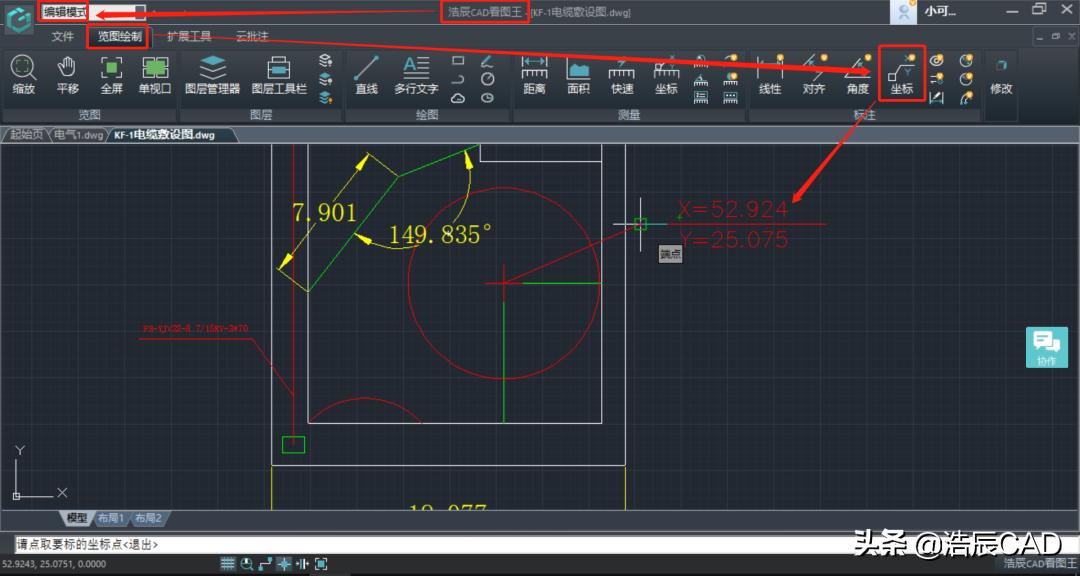
Task: Click the 坐标 coordinate annotation tool
Action: pyautogui.click(x=902, y=75)
